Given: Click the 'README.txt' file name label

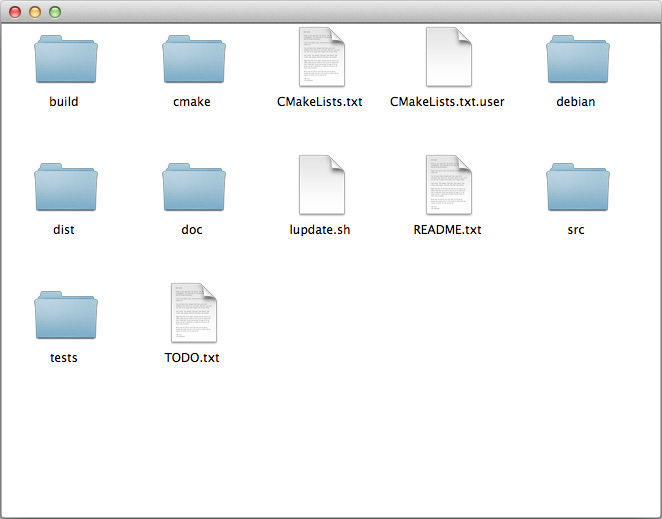Looking at the screenshot, I should click(448, 230).
